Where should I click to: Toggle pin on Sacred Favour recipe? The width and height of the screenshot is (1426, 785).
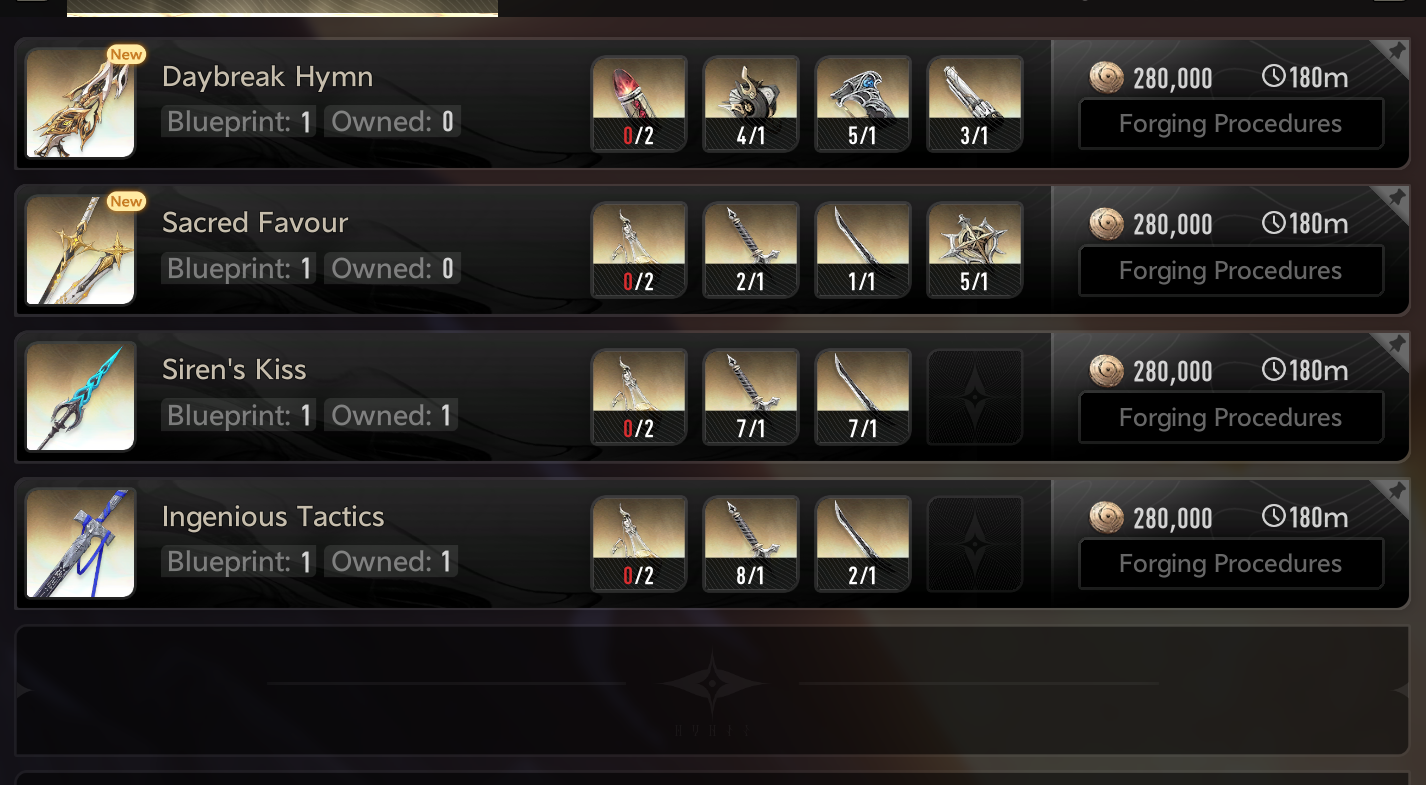pos(1396,198)
